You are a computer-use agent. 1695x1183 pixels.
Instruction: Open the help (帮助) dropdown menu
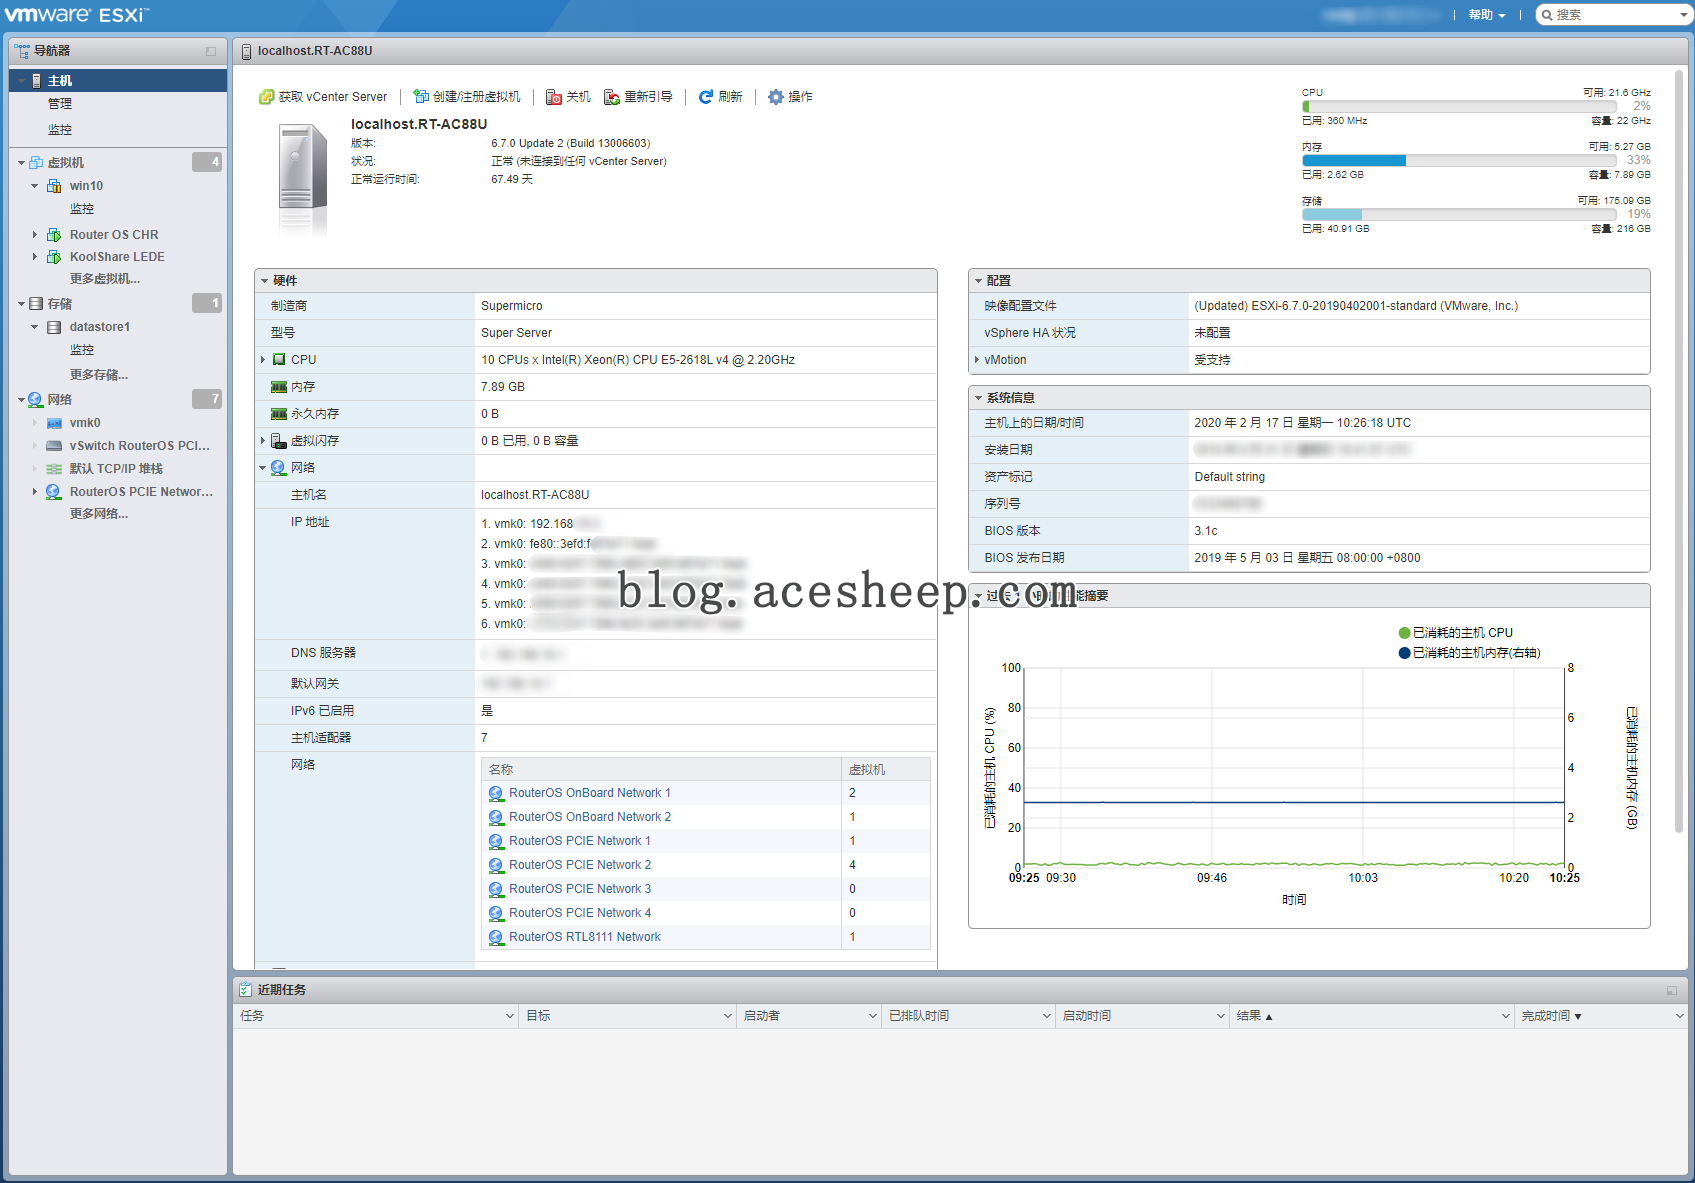click(1486, 15)
